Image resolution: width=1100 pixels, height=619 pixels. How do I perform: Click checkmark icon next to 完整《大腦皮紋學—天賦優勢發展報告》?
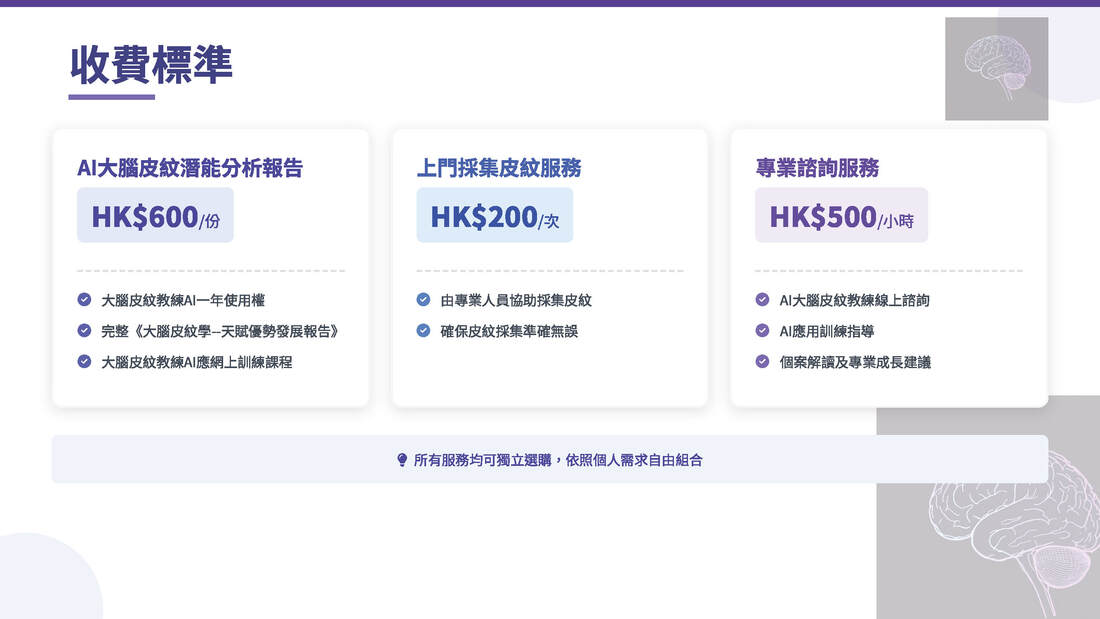coord(84,331)
